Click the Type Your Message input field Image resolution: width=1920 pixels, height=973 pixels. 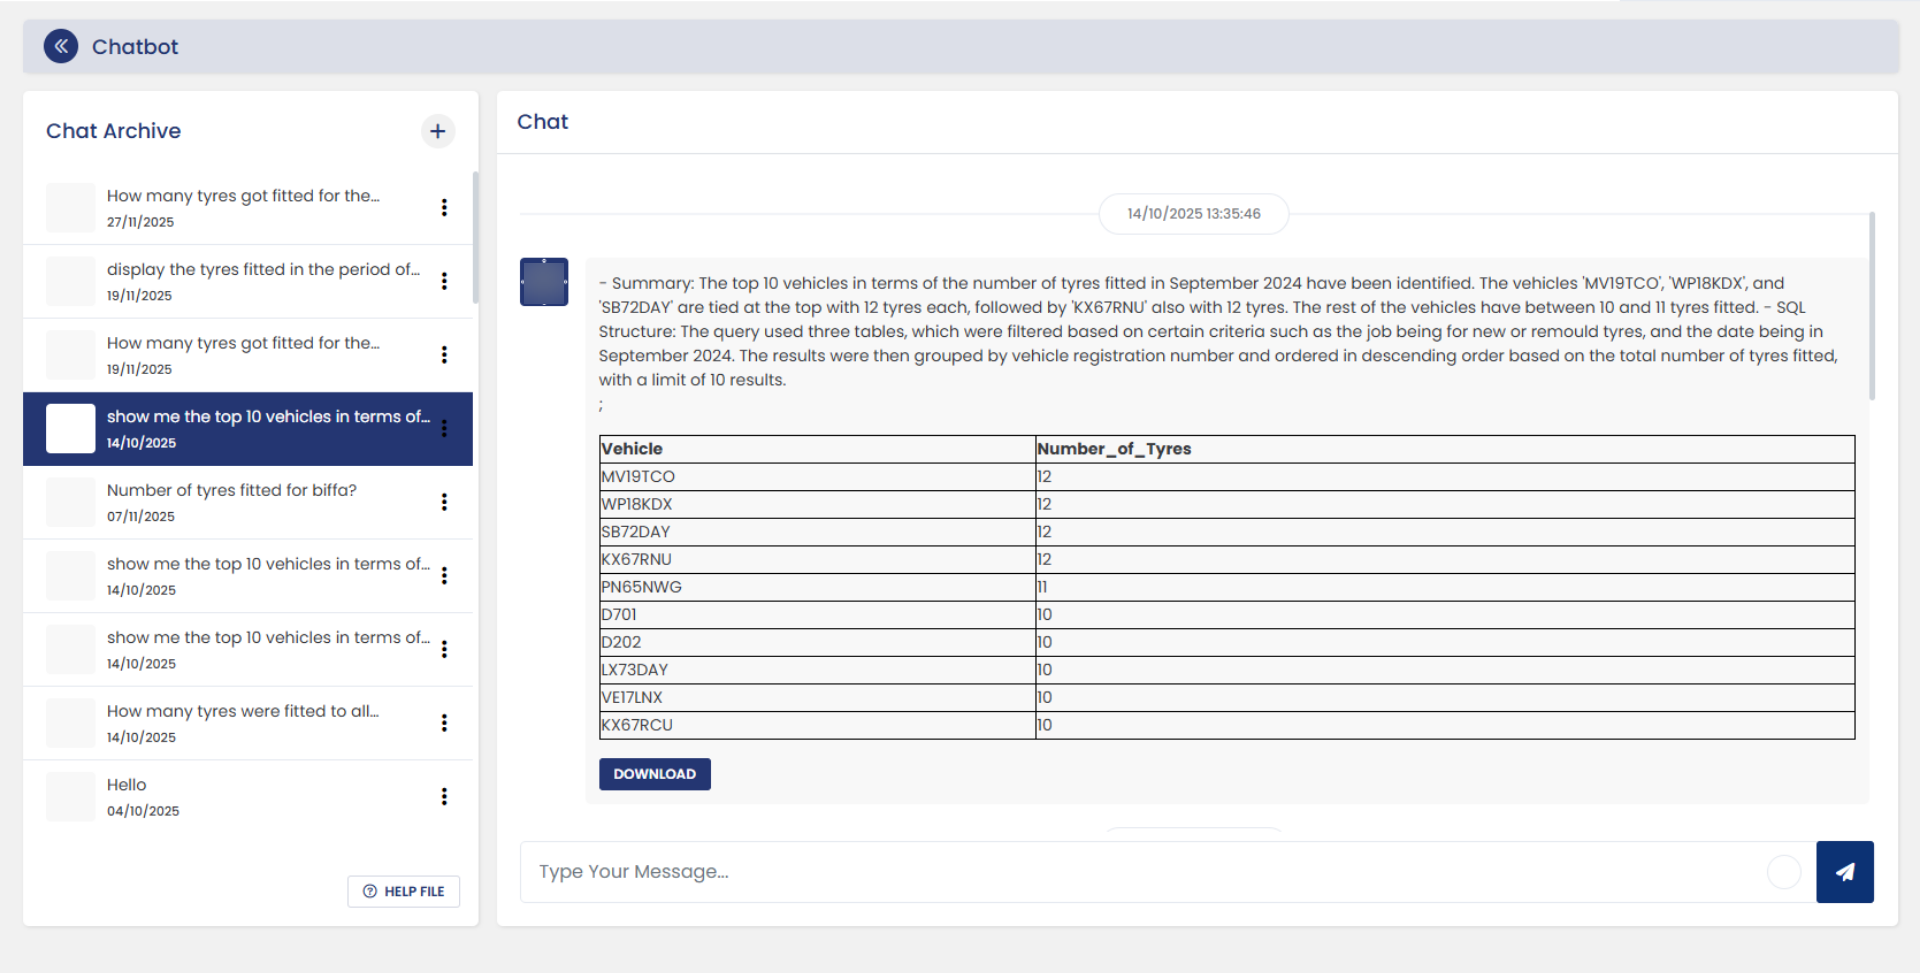tap(1150, 872)
